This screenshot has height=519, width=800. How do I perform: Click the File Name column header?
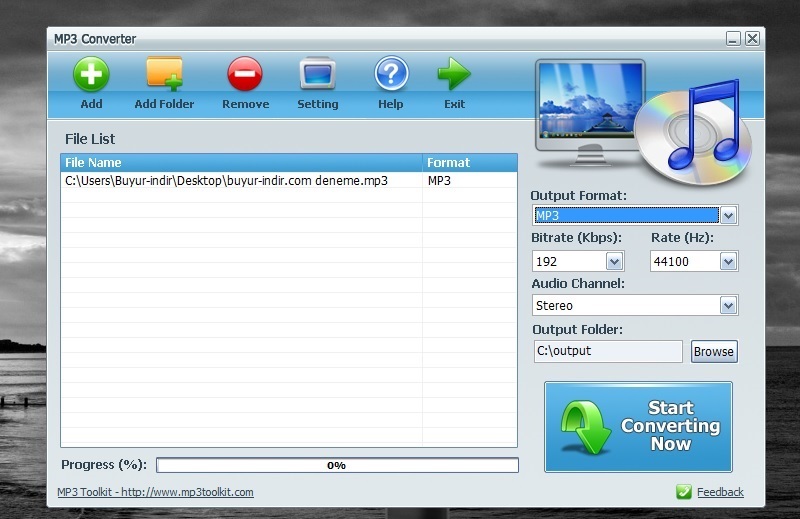point(241,163)
